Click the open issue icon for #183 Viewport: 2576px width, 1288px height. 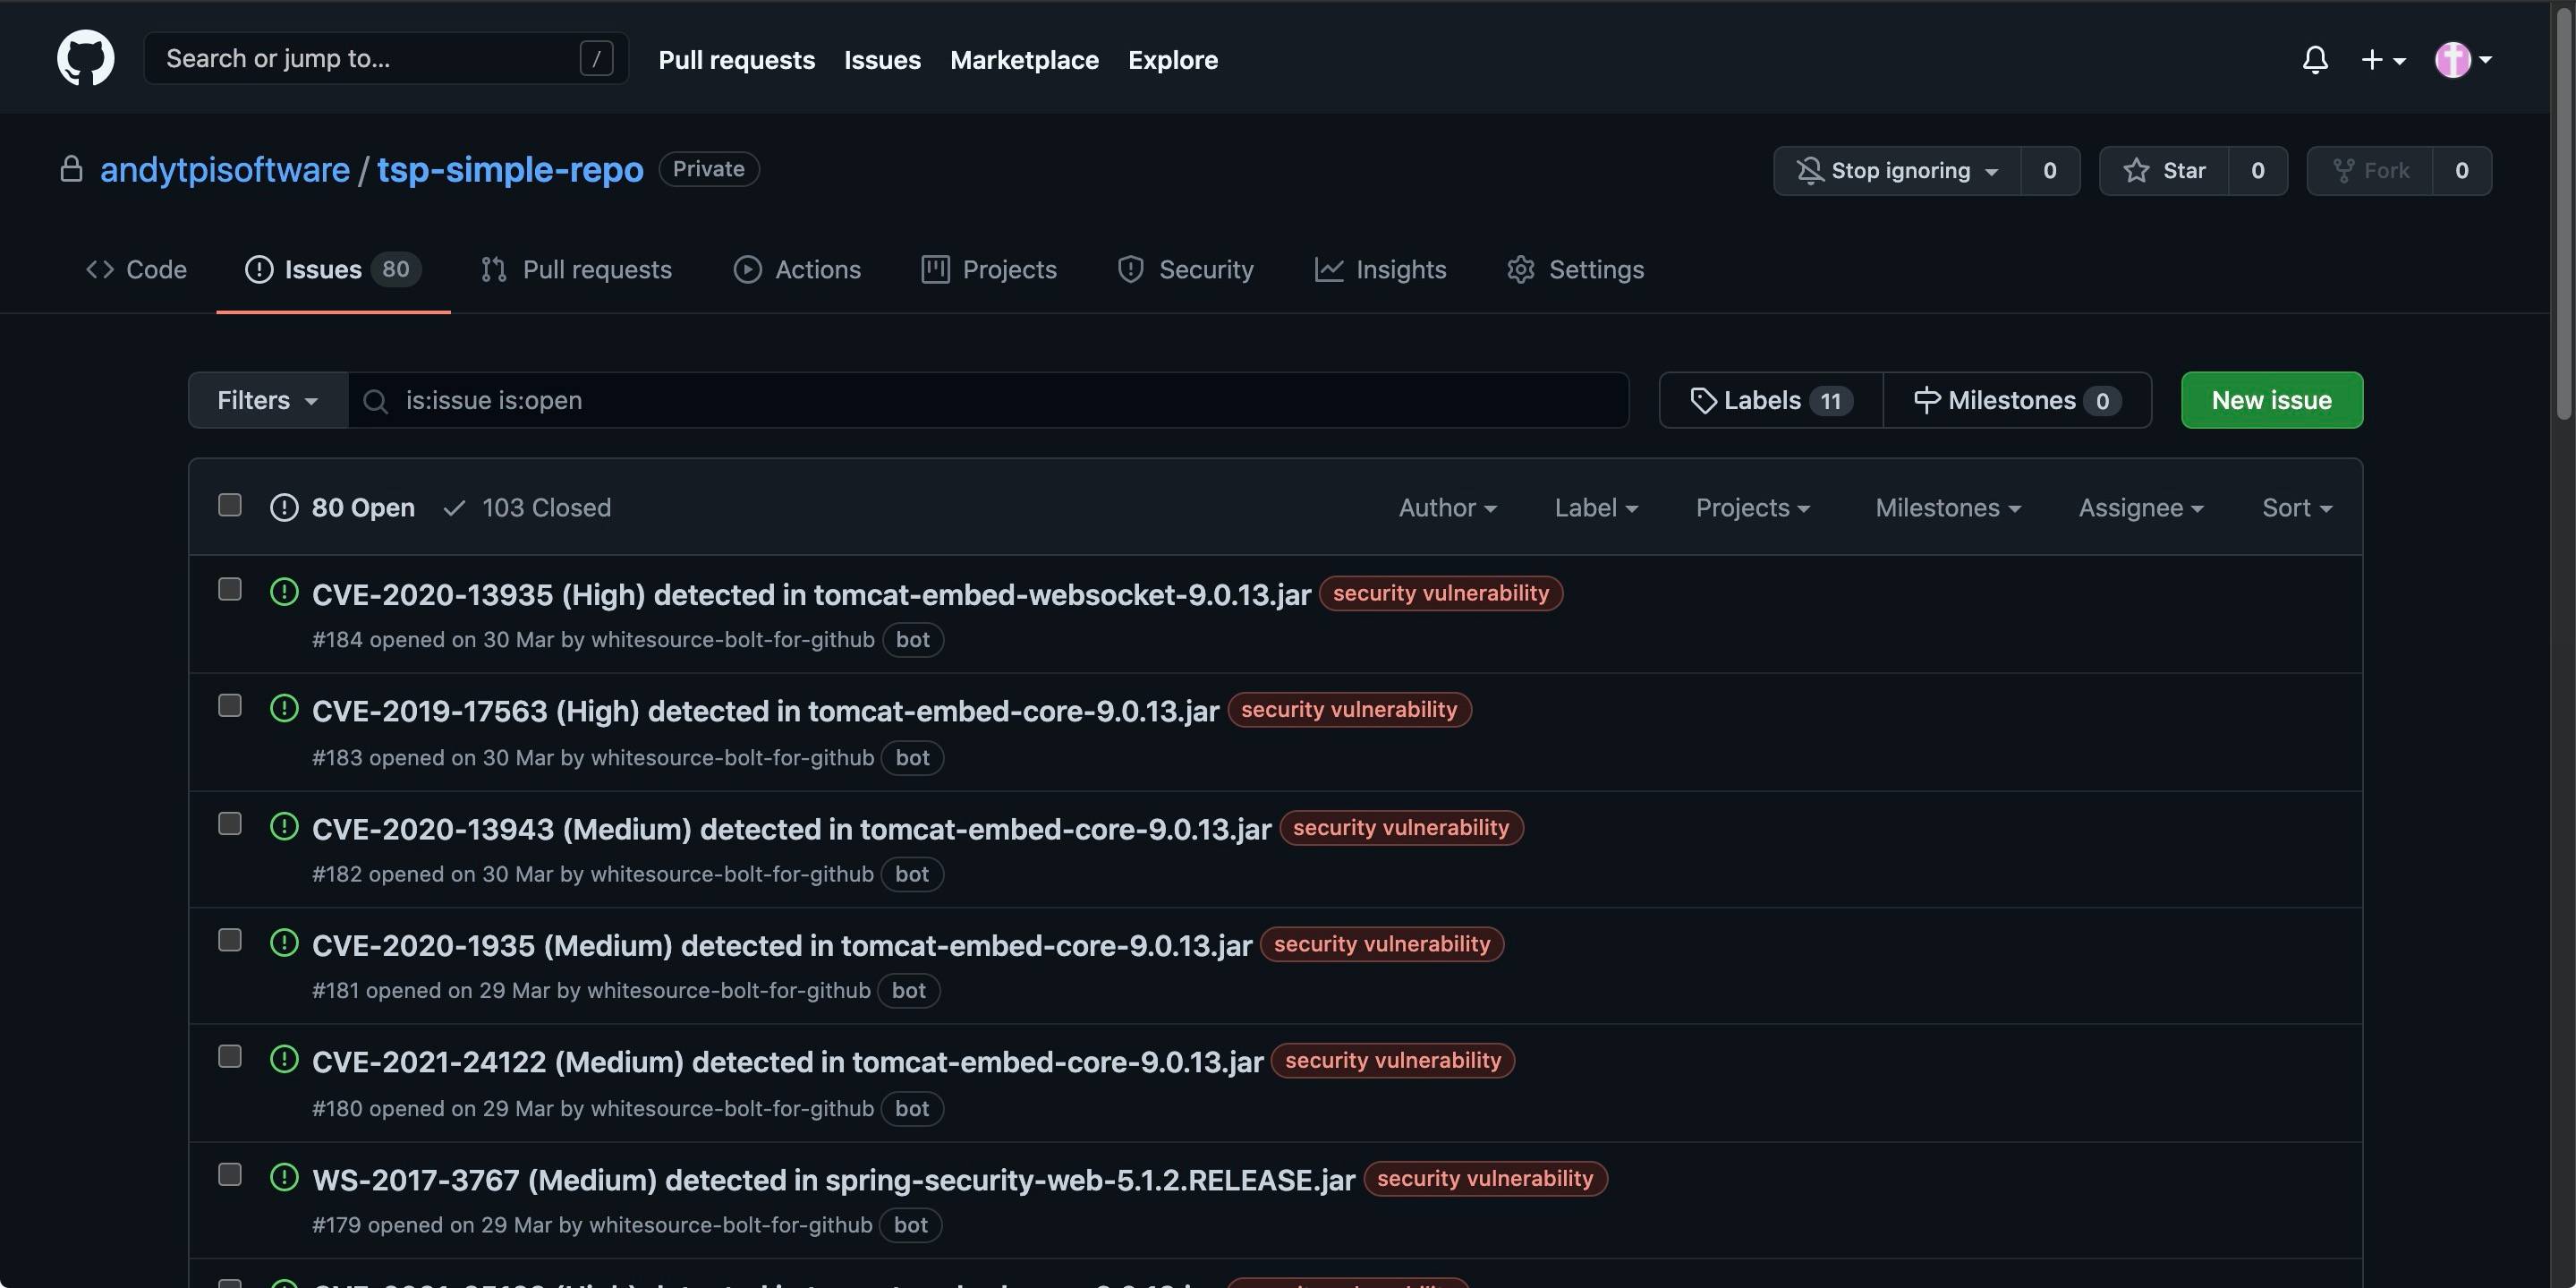coord(284,708)
